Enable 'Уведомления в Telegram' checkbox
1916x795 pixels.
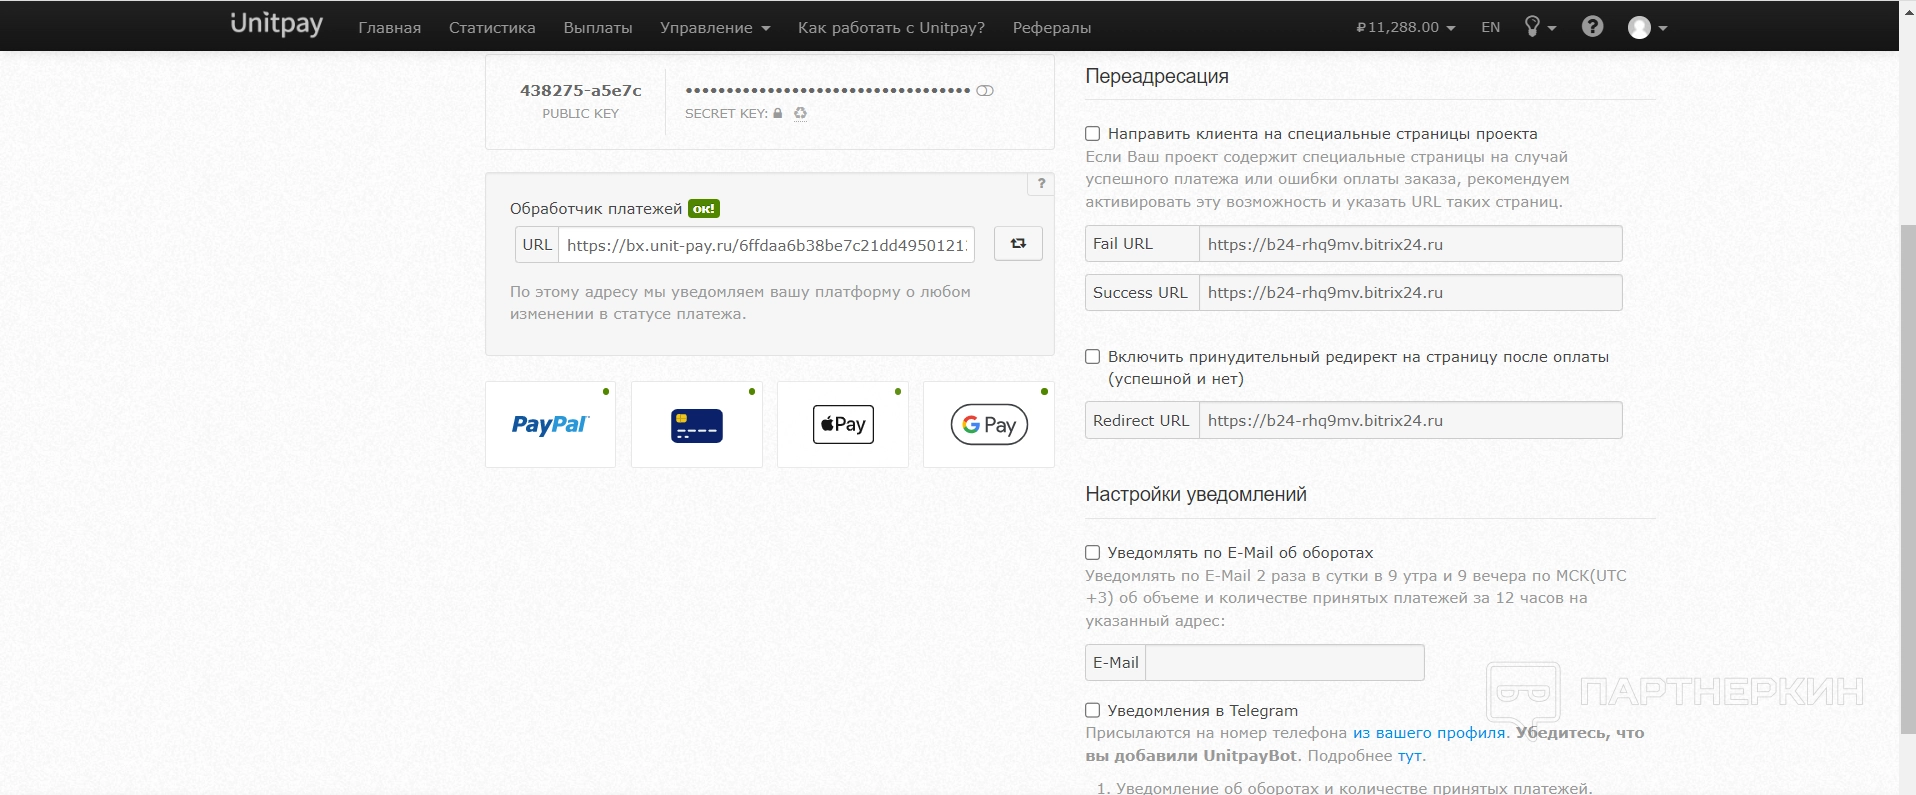[1093, 711]
